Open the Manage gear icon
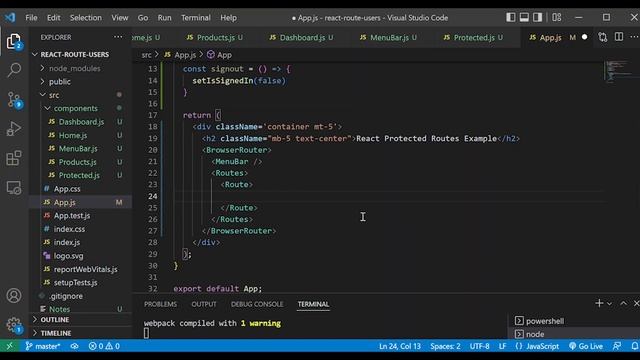Image resolution: width=640 pixels, height=360 pixels. (x=14, y=325)
